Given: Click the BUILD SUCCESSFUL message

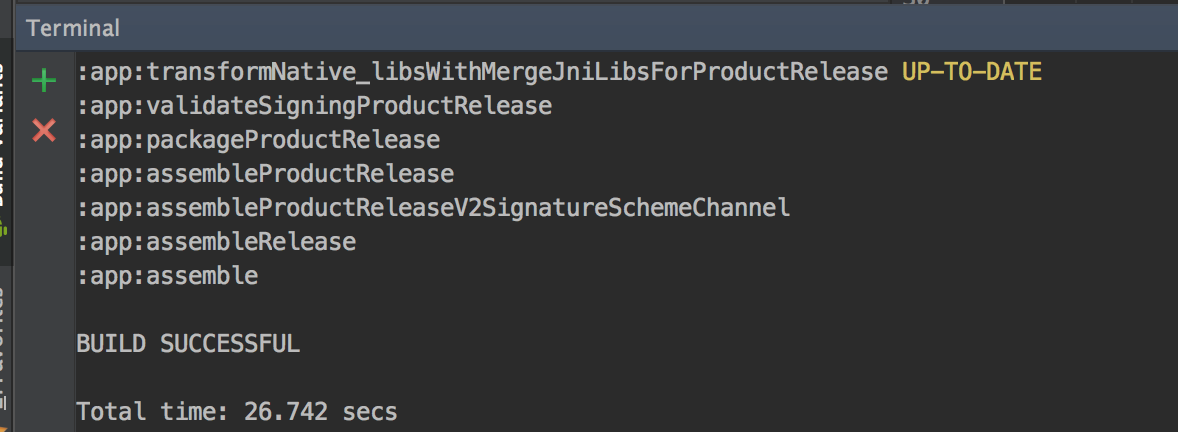Looking at the screenshot, I should pyautogui.click(x=188, y=344).
